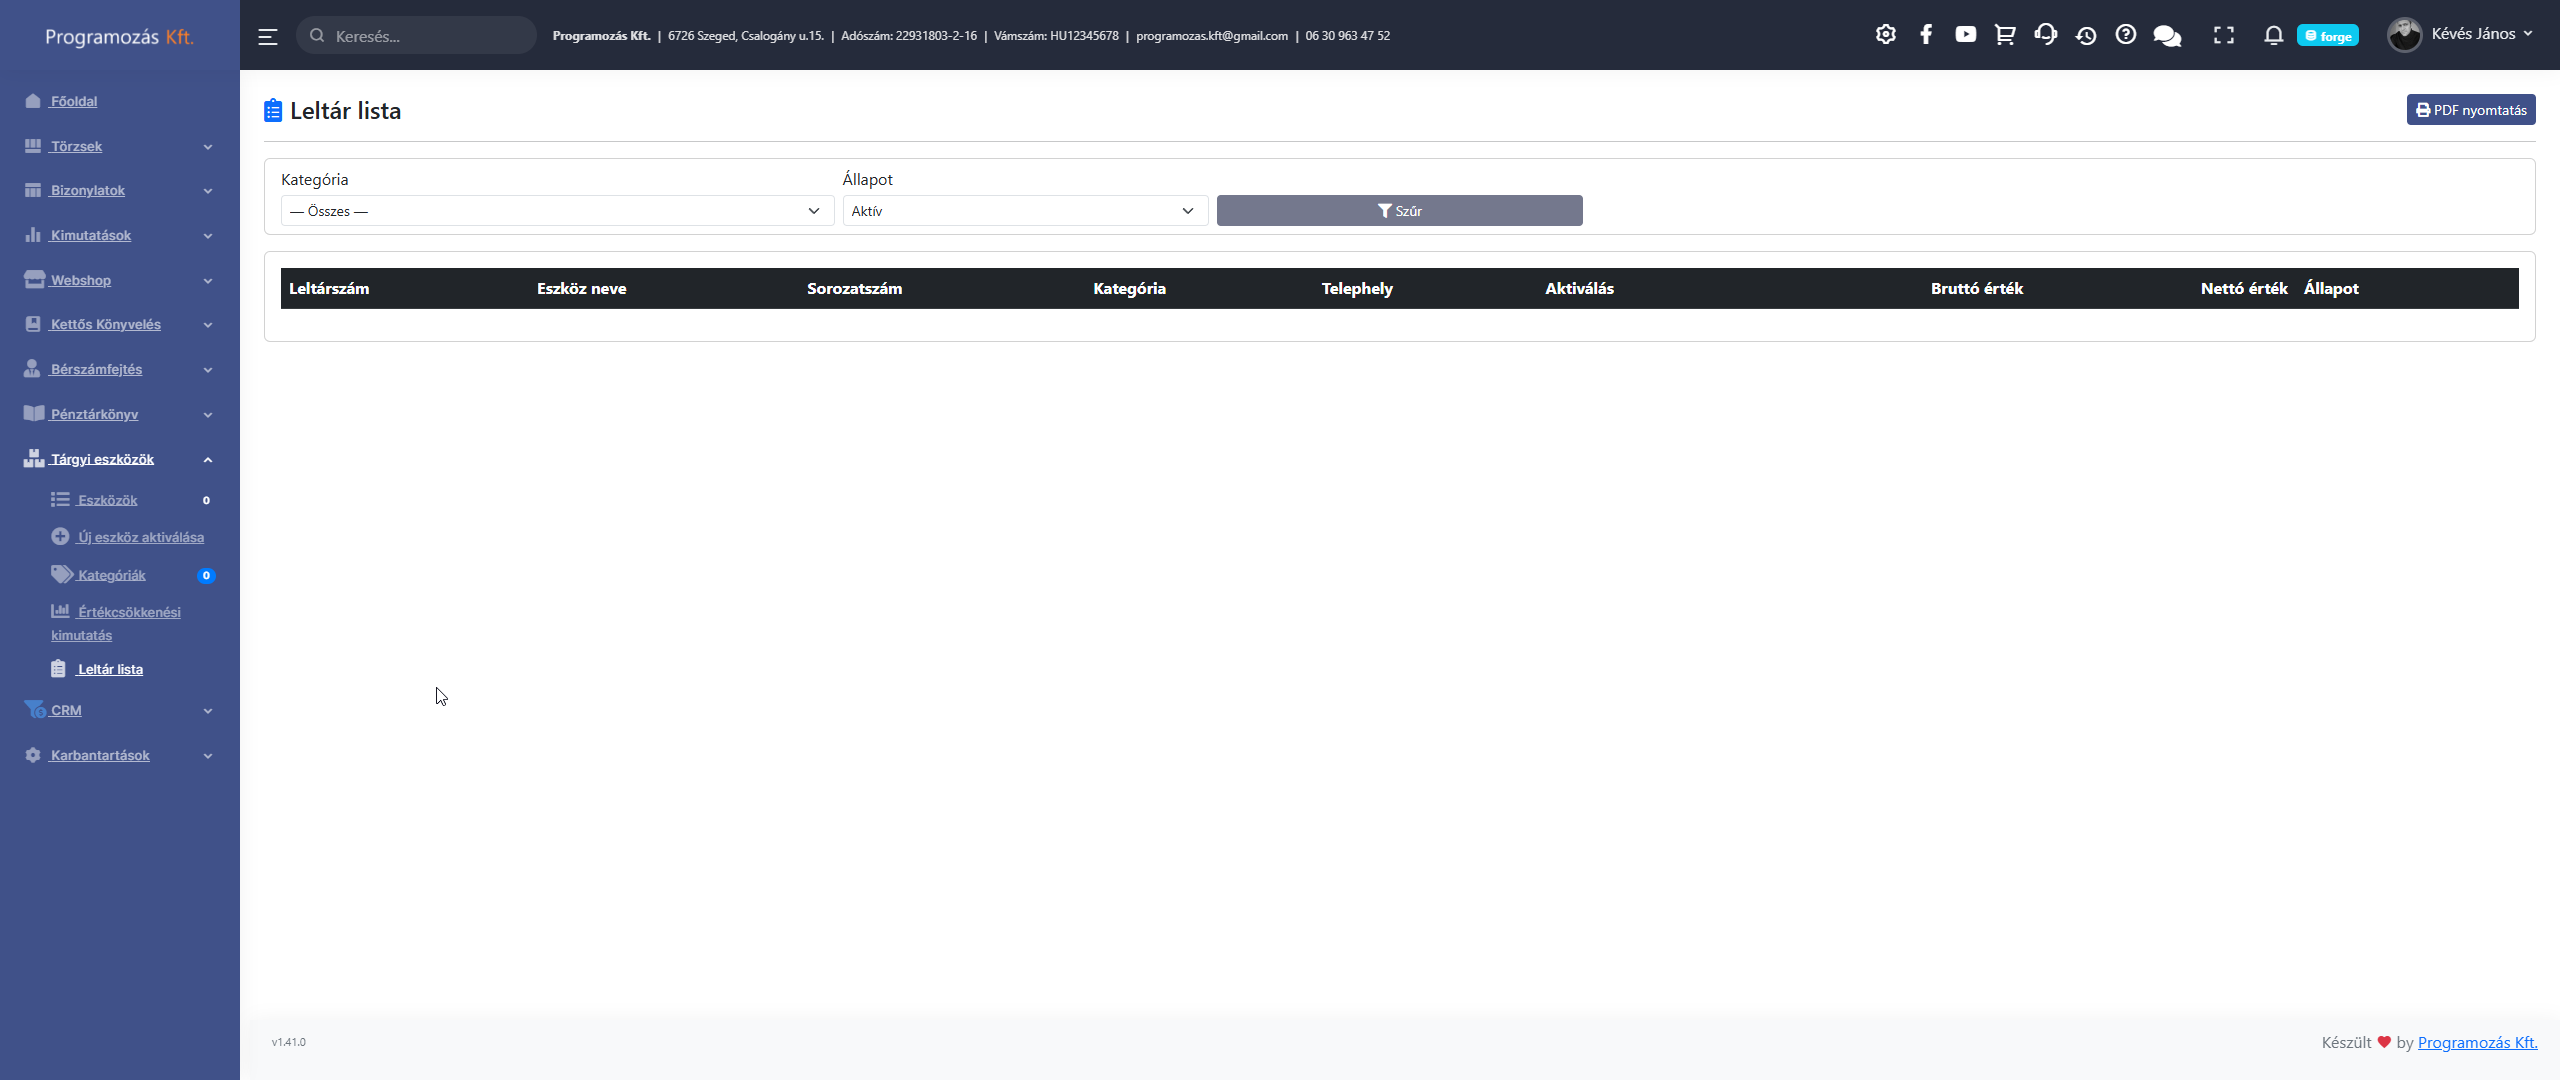Open the history clock icon
The image size is (2560, 1080).
coord(2085,36)
